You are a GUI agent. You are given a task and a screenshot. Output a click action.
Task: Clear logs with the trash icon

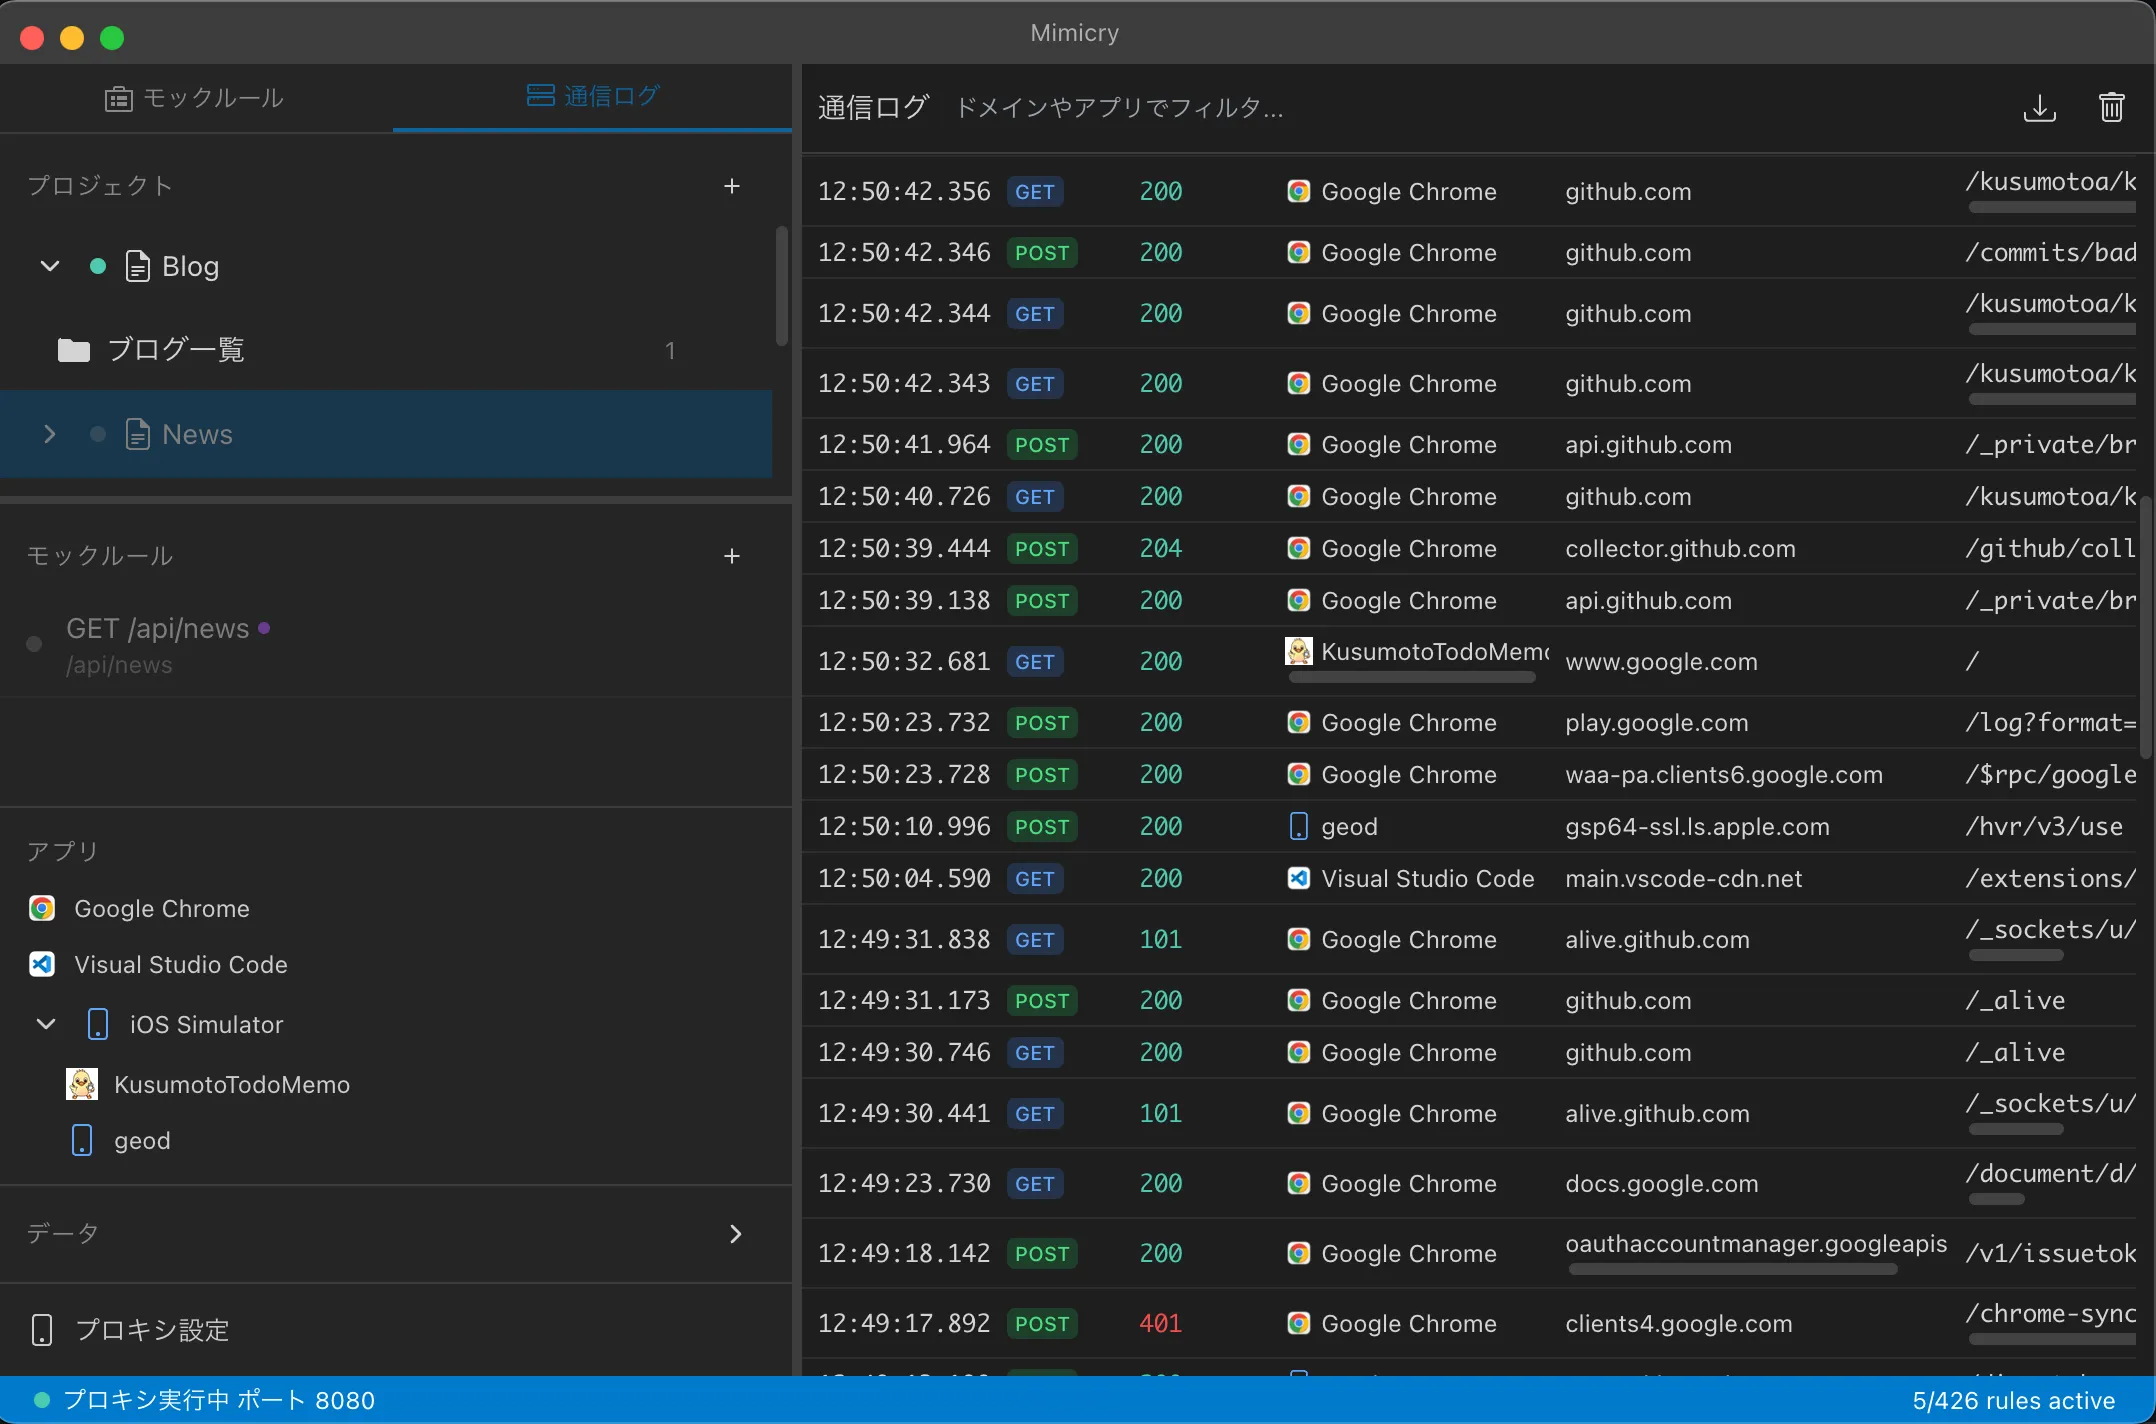pyautogui.click(x=2111, y=108)
